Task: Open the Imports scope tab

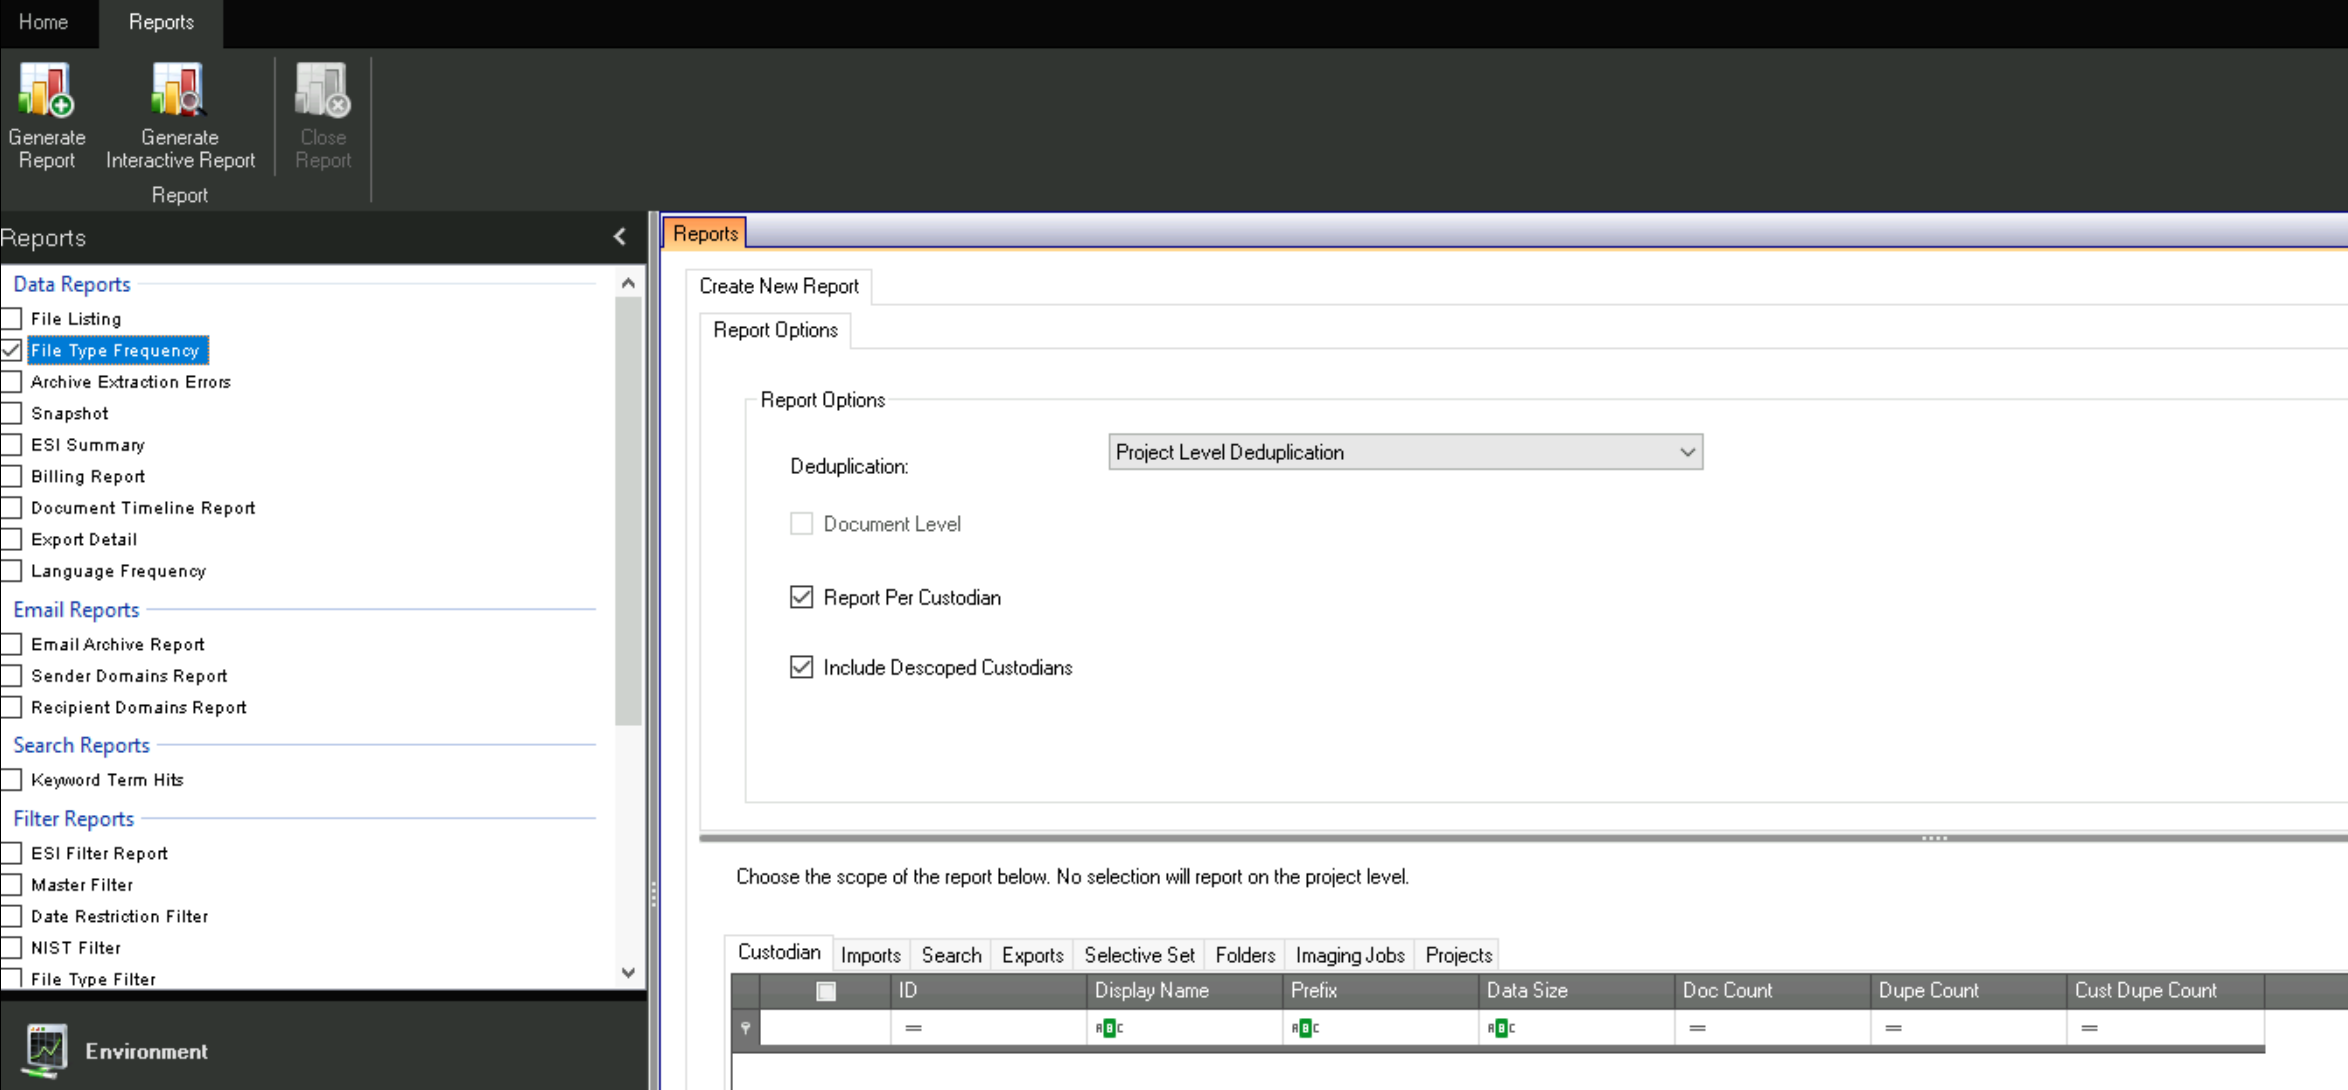Action: click(870, 955)
